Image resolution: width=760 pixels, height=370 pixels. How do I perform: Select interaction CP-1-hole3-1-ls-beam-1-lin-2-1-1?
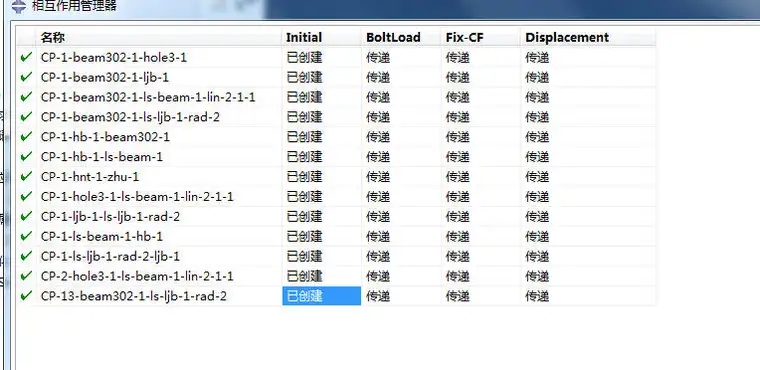(x=137, y=196)
